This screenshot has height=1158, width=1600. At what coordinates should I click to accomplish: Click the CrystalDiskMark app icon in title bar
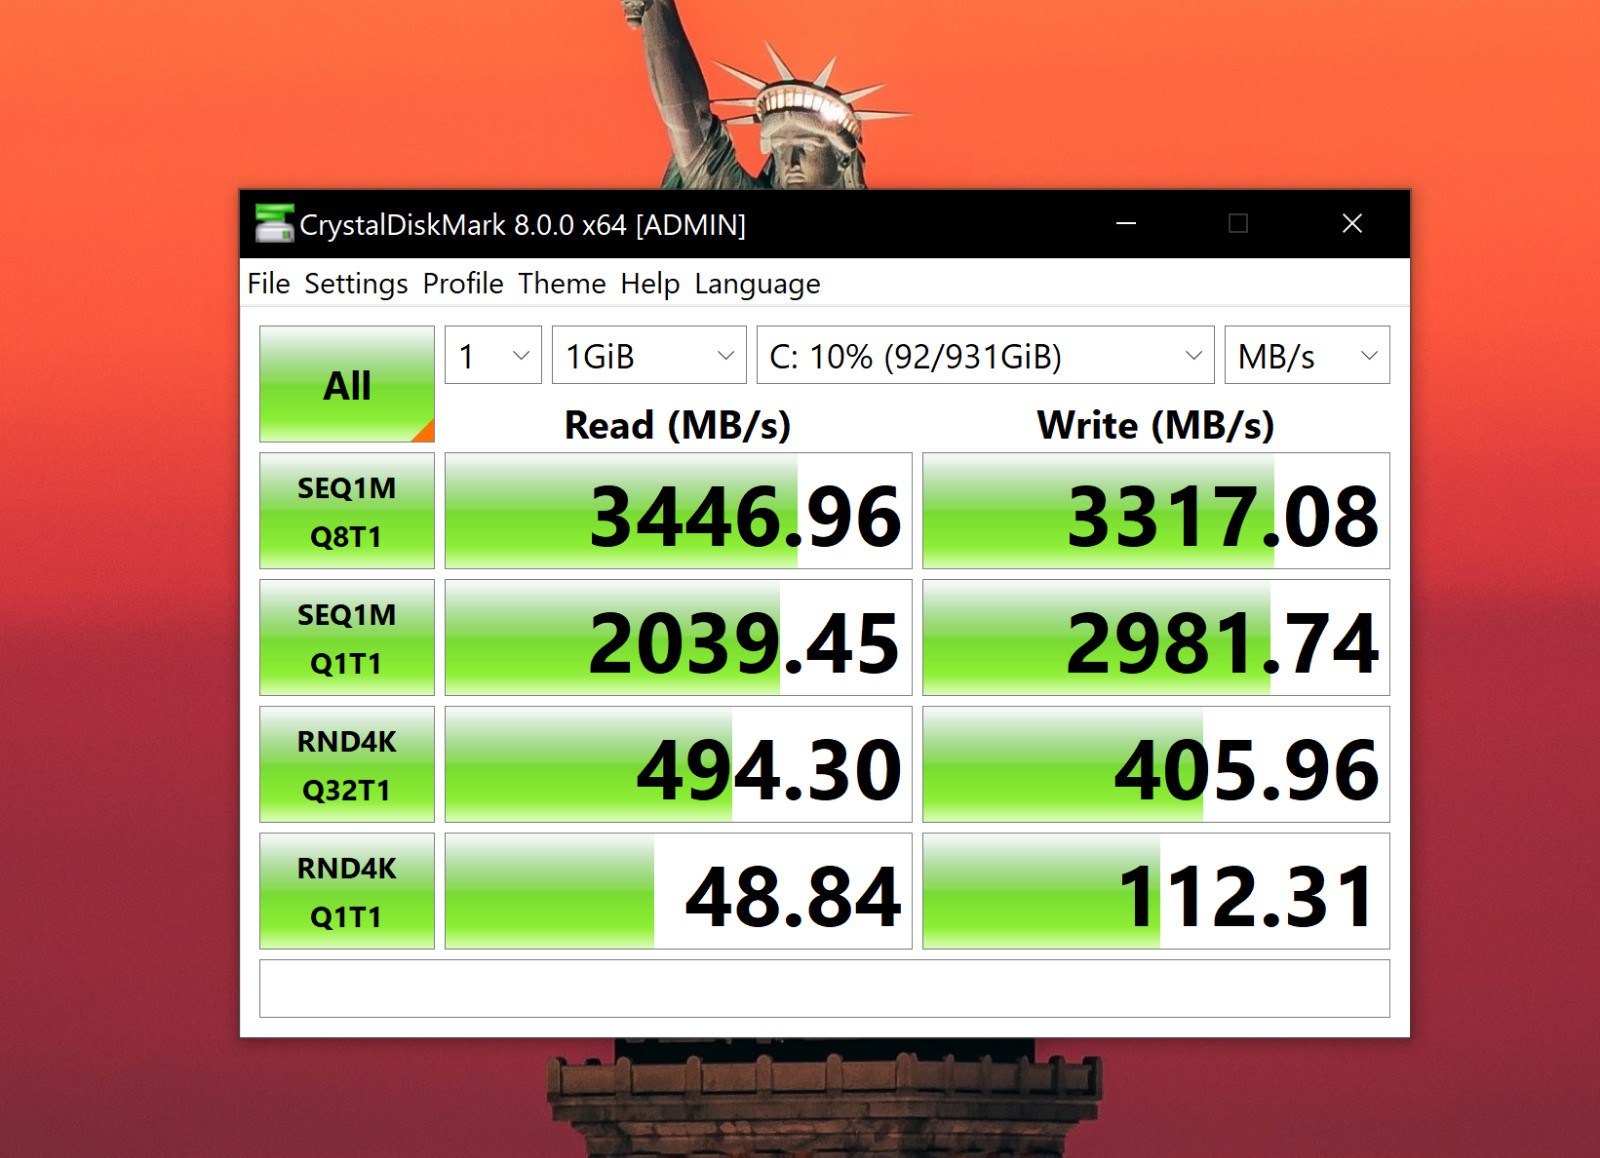274,223
